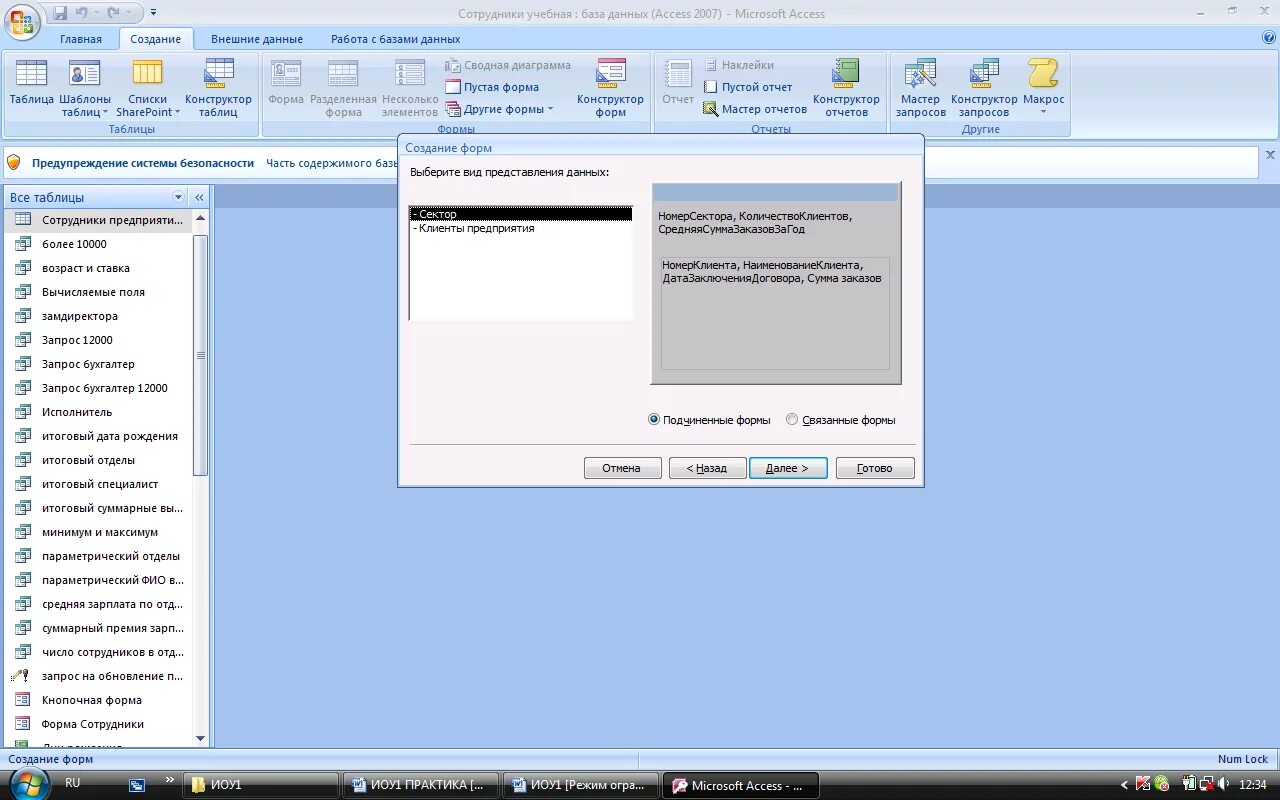Click the Далее > button
The width and height of the screenshot is (1280, 800).
coord(787,468)
